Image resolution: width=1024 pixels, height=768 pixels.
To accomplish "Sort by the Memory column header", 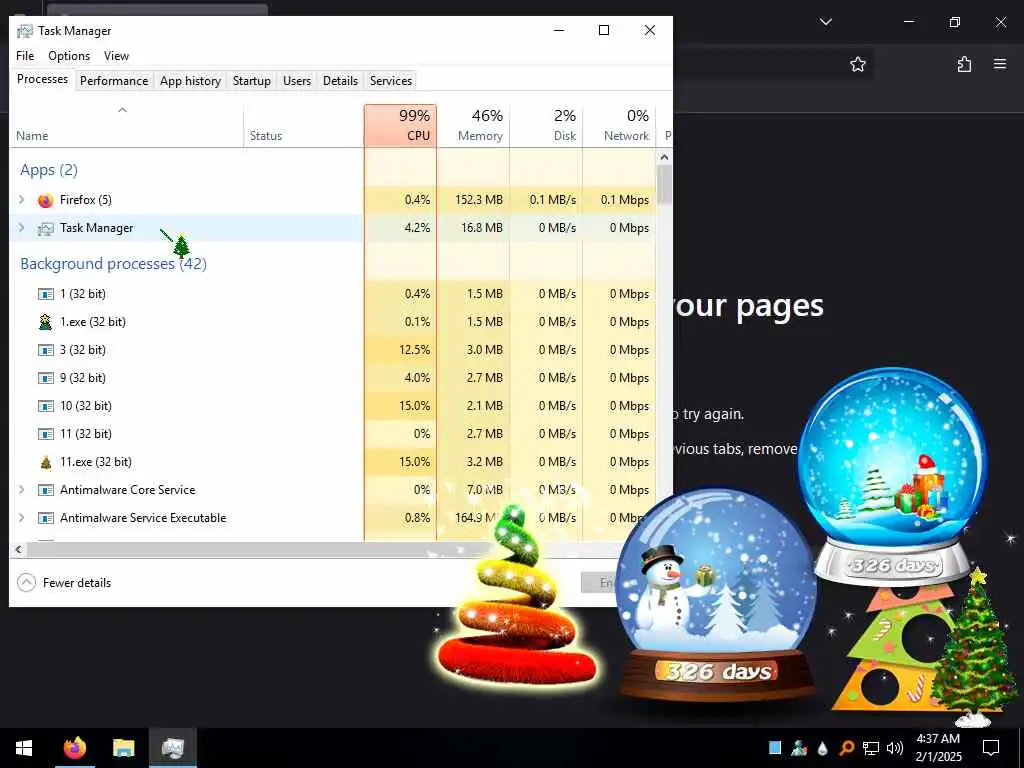I will coord(473,125).
